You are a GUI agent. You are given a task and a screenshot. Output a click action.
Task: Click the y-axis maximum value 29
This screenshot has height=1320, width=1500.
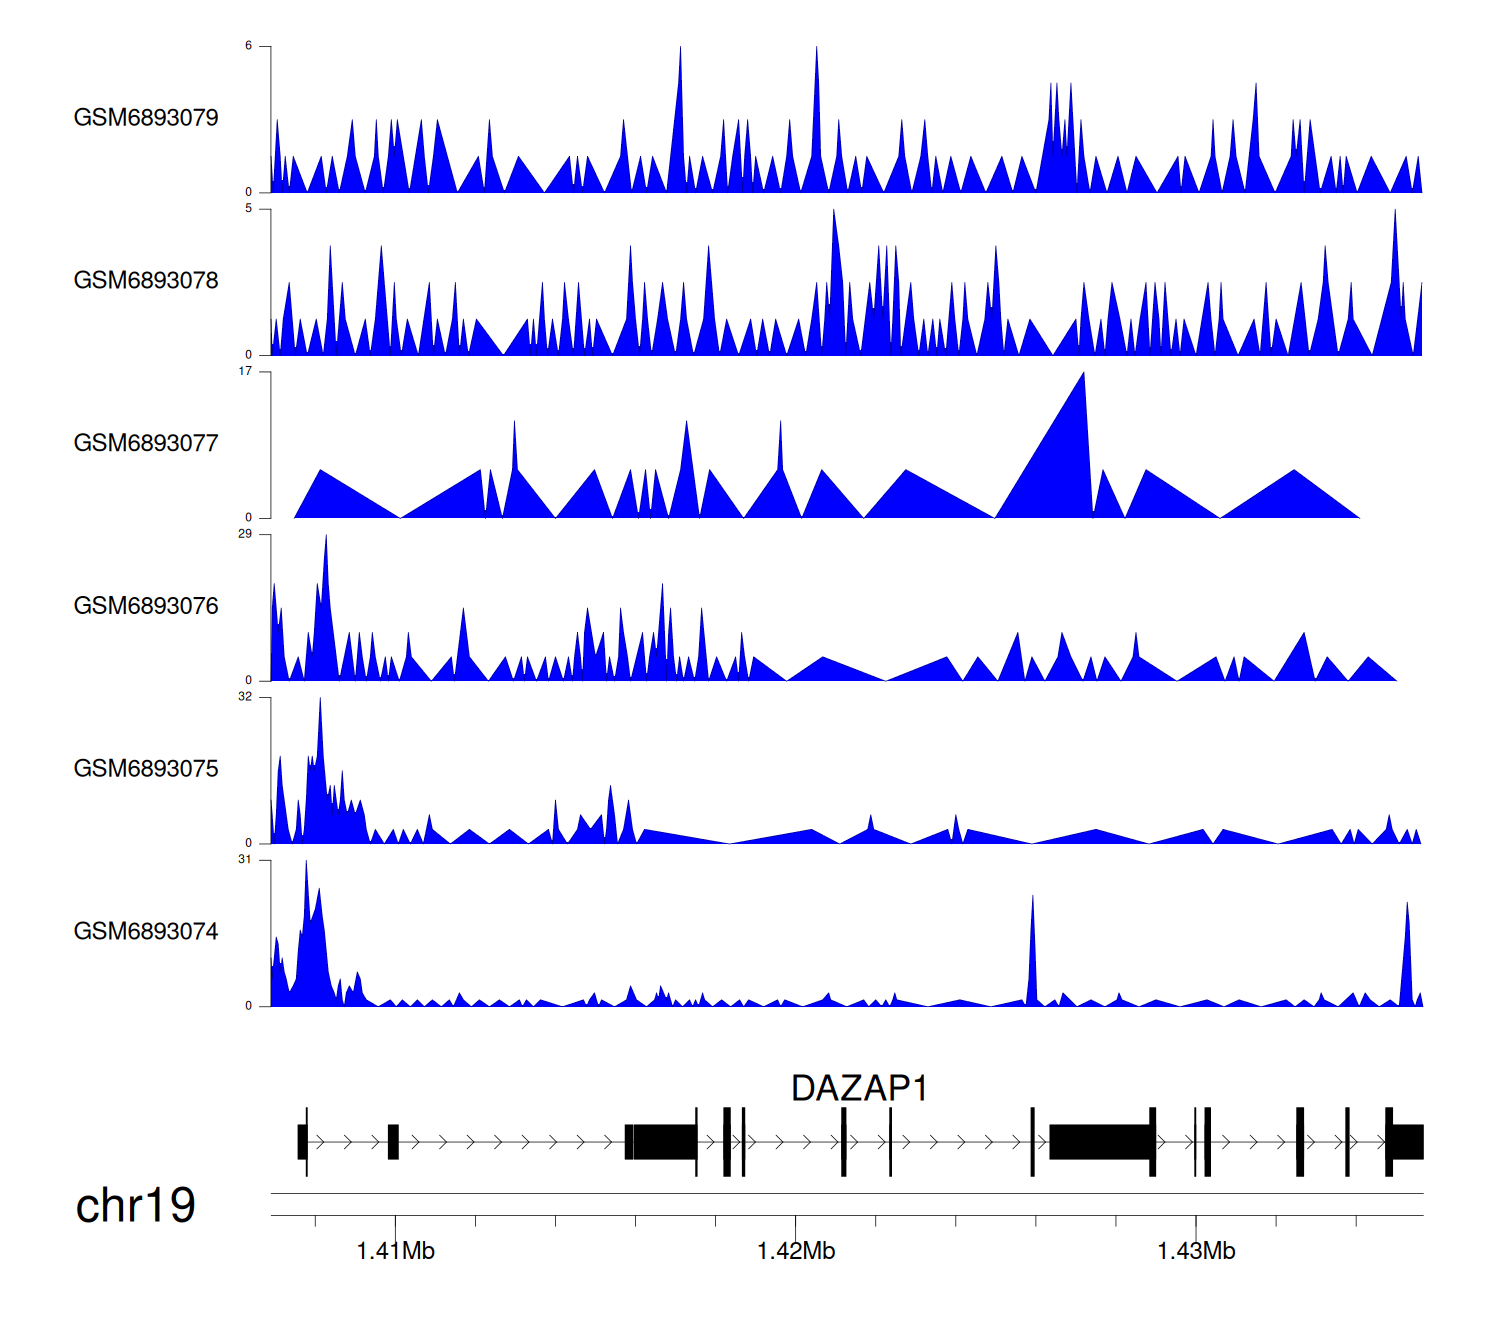(245, 534)
